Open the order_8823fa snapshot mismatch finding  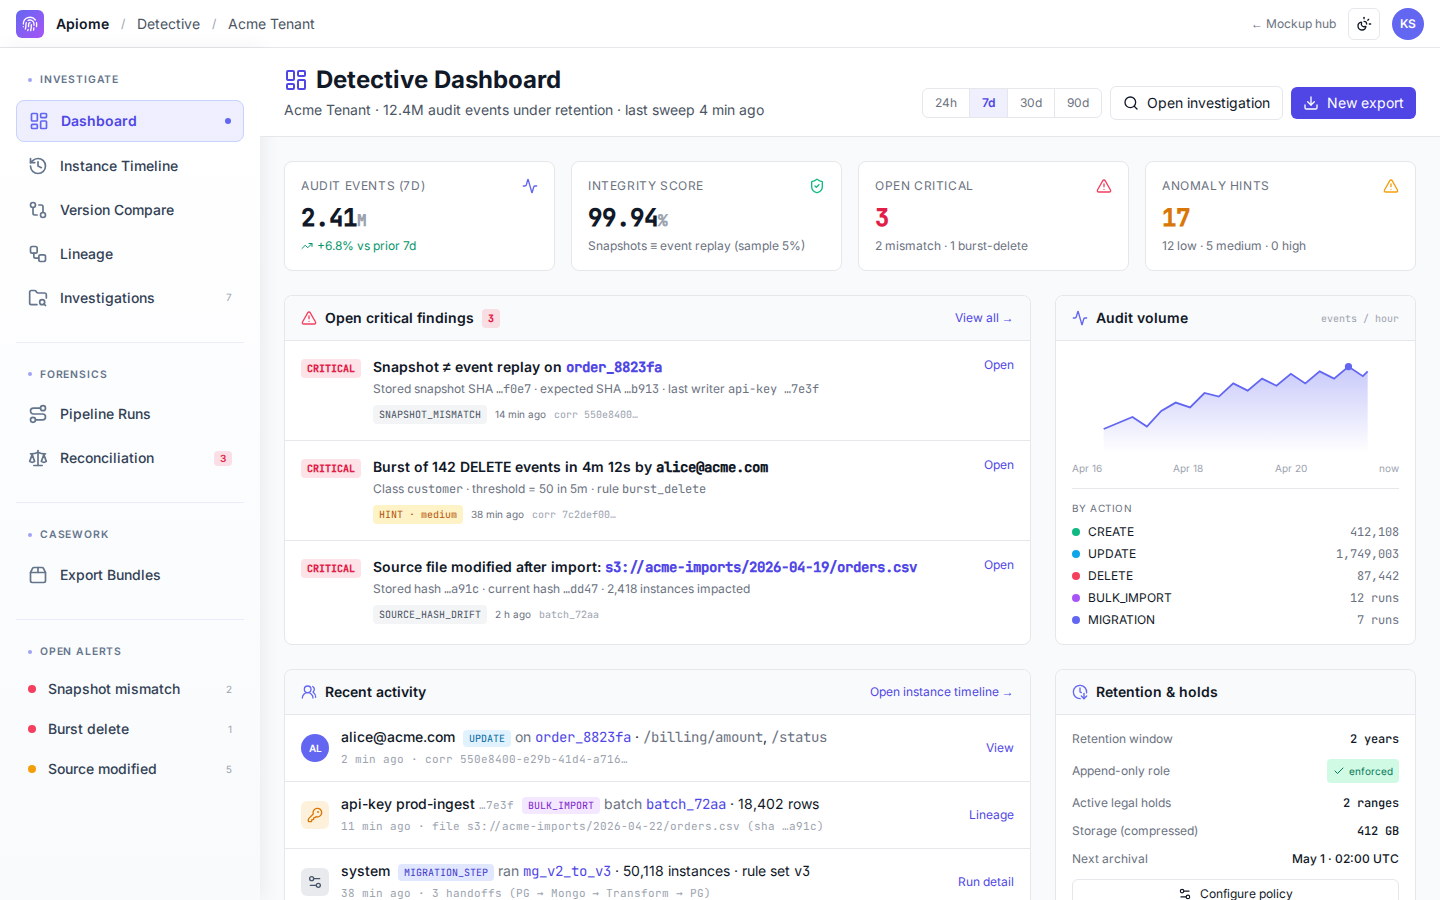[x=999, y=365]
